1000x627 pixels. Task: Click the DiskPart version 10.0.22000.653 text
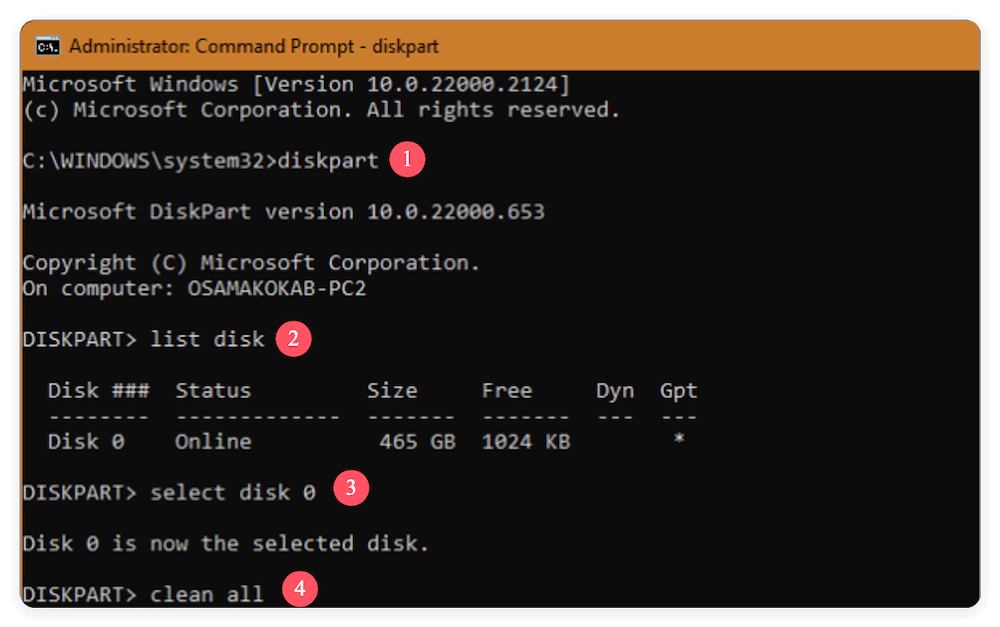(x=280, y=211)
